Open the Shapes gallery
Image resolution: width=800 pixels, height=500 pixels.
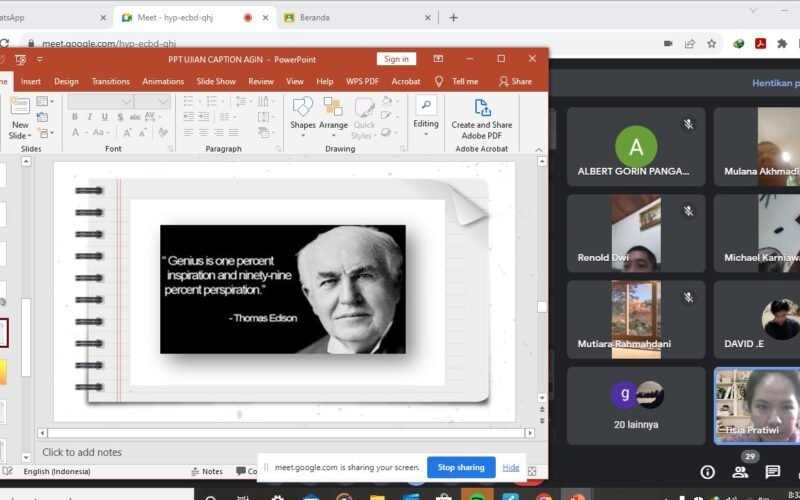[303, 112]
